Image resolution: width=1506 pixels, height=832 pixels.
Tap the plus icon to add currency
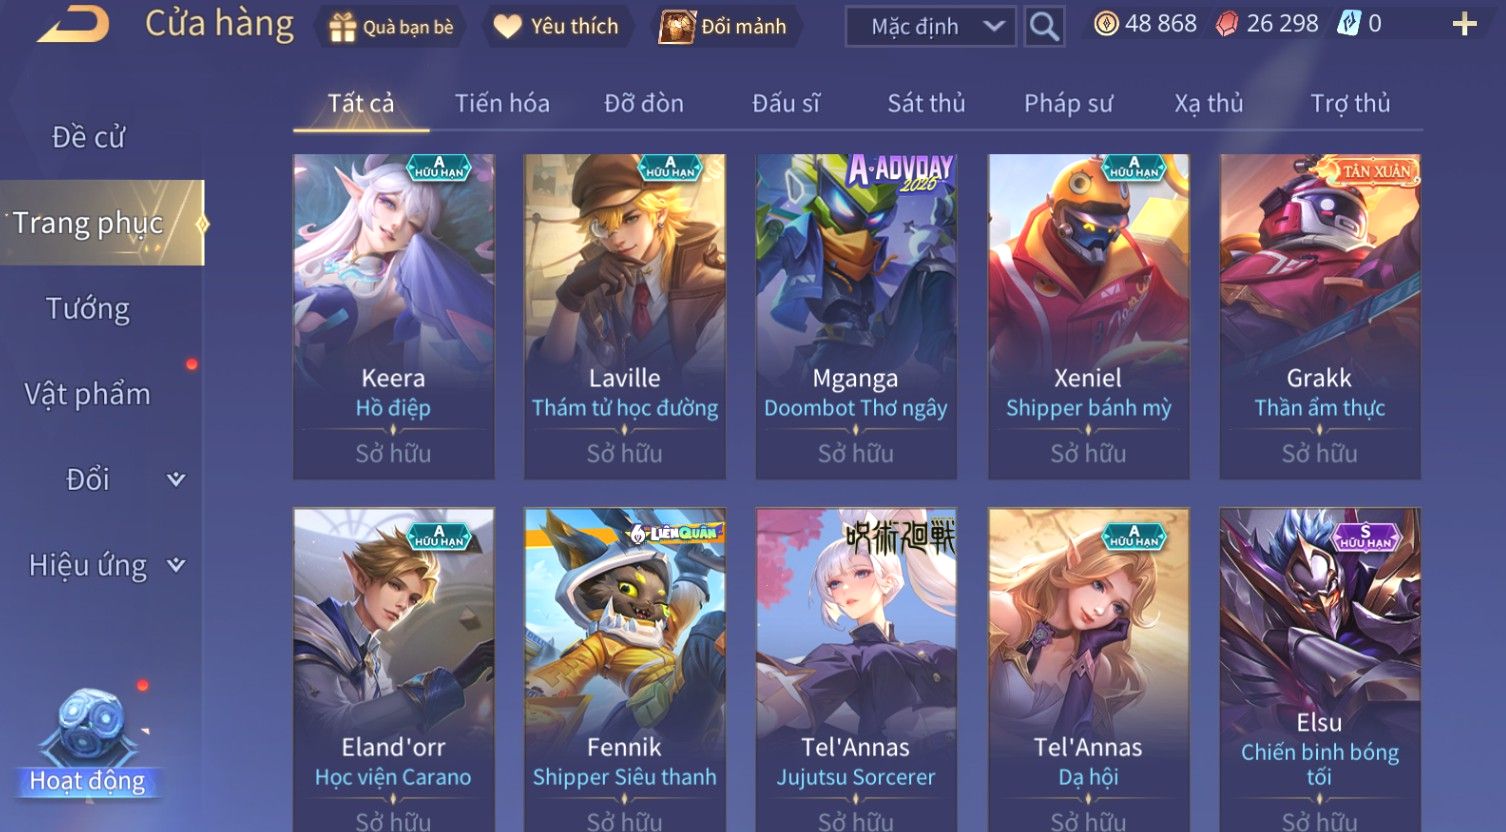(x=1464, y=24)
